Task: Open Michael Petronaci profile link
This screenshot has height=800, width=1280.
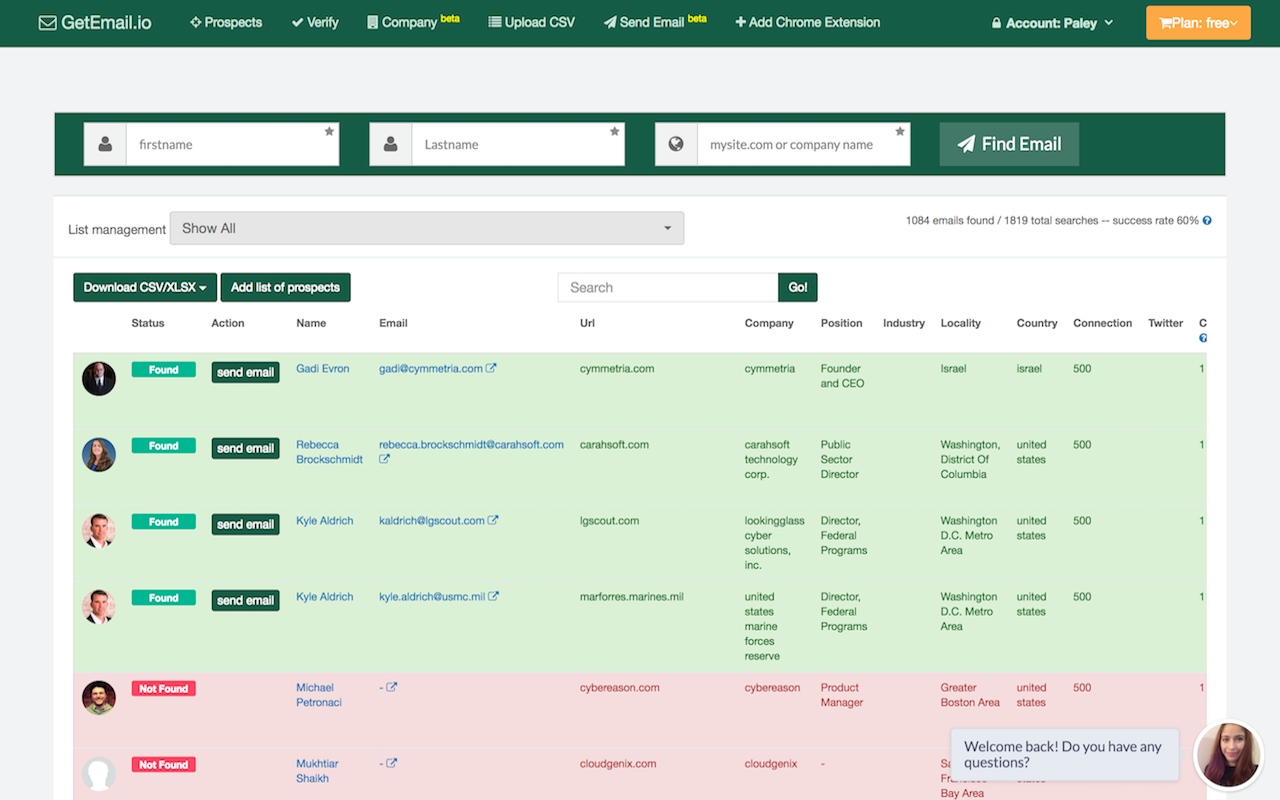Action: point(319,695)
